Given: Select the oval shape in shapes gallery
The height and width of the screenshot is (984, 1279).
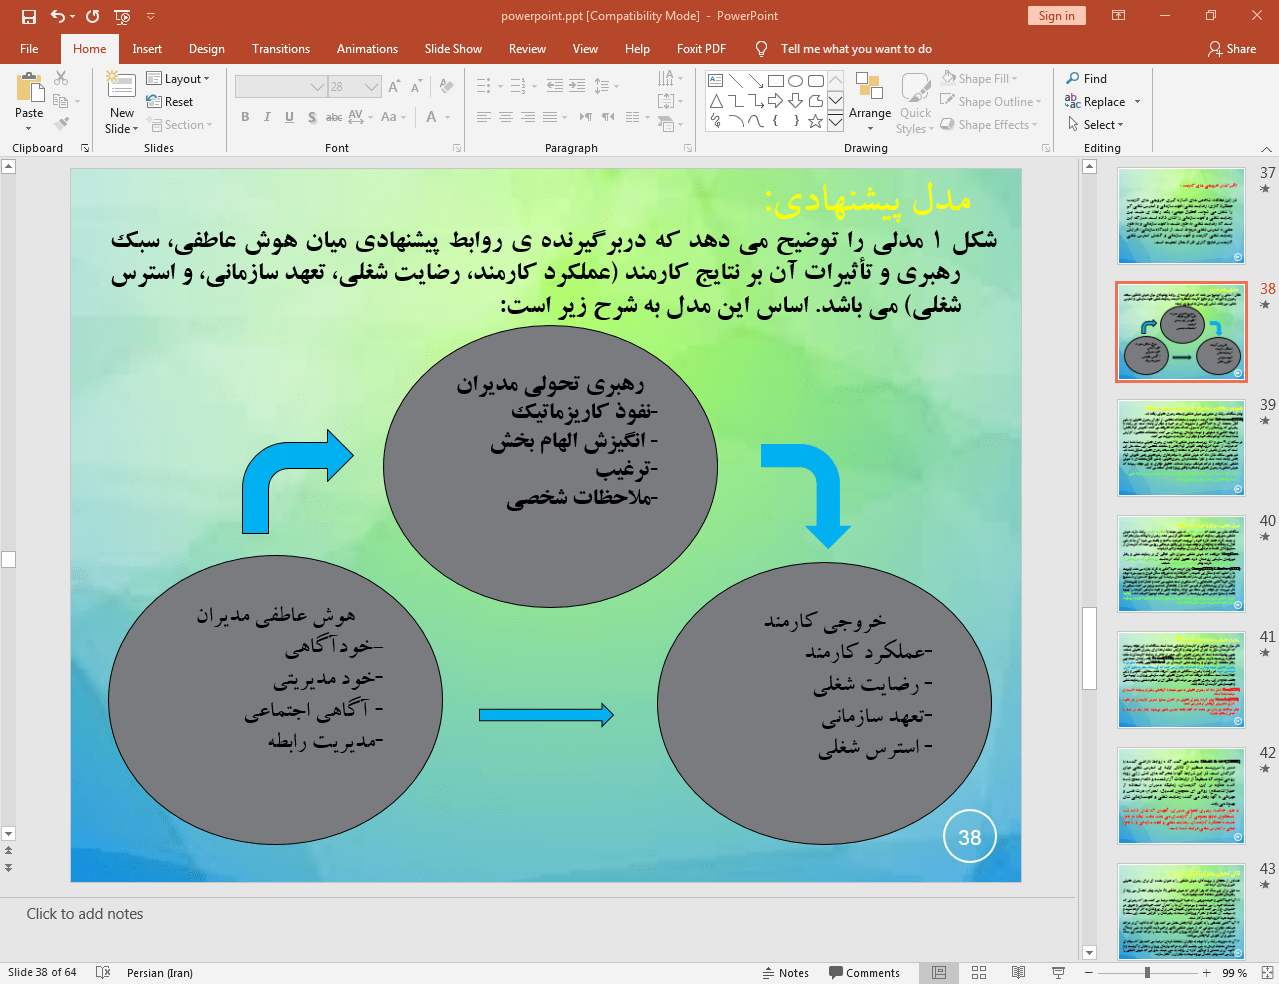Looking at the screenshot, I should coord(795,81).
